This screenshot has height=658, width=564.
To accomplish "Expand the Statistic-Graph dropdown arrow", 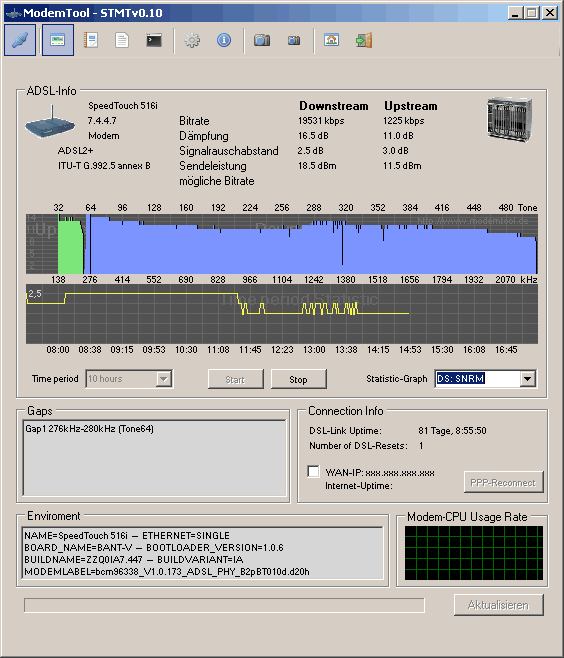I will (527, 379).
